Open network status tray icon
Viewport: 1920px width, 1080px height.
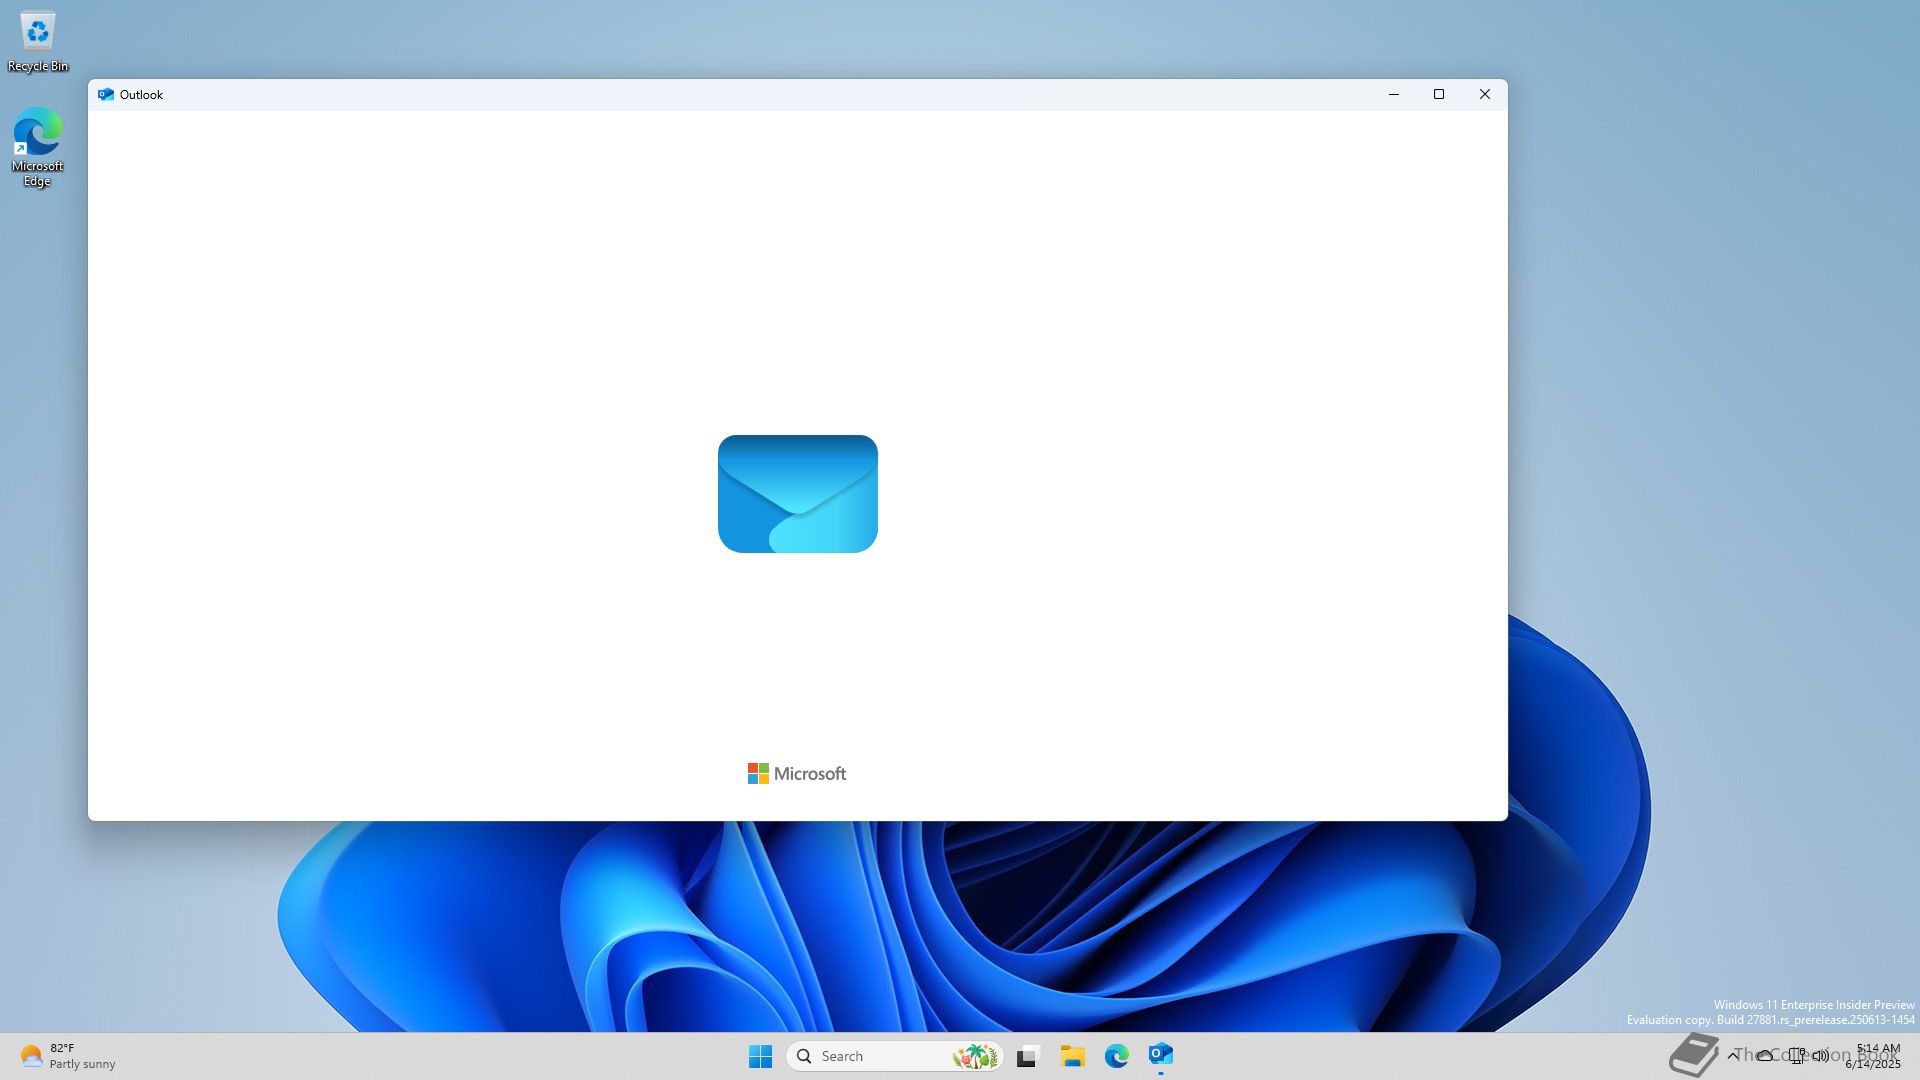pos(1797,1056)
